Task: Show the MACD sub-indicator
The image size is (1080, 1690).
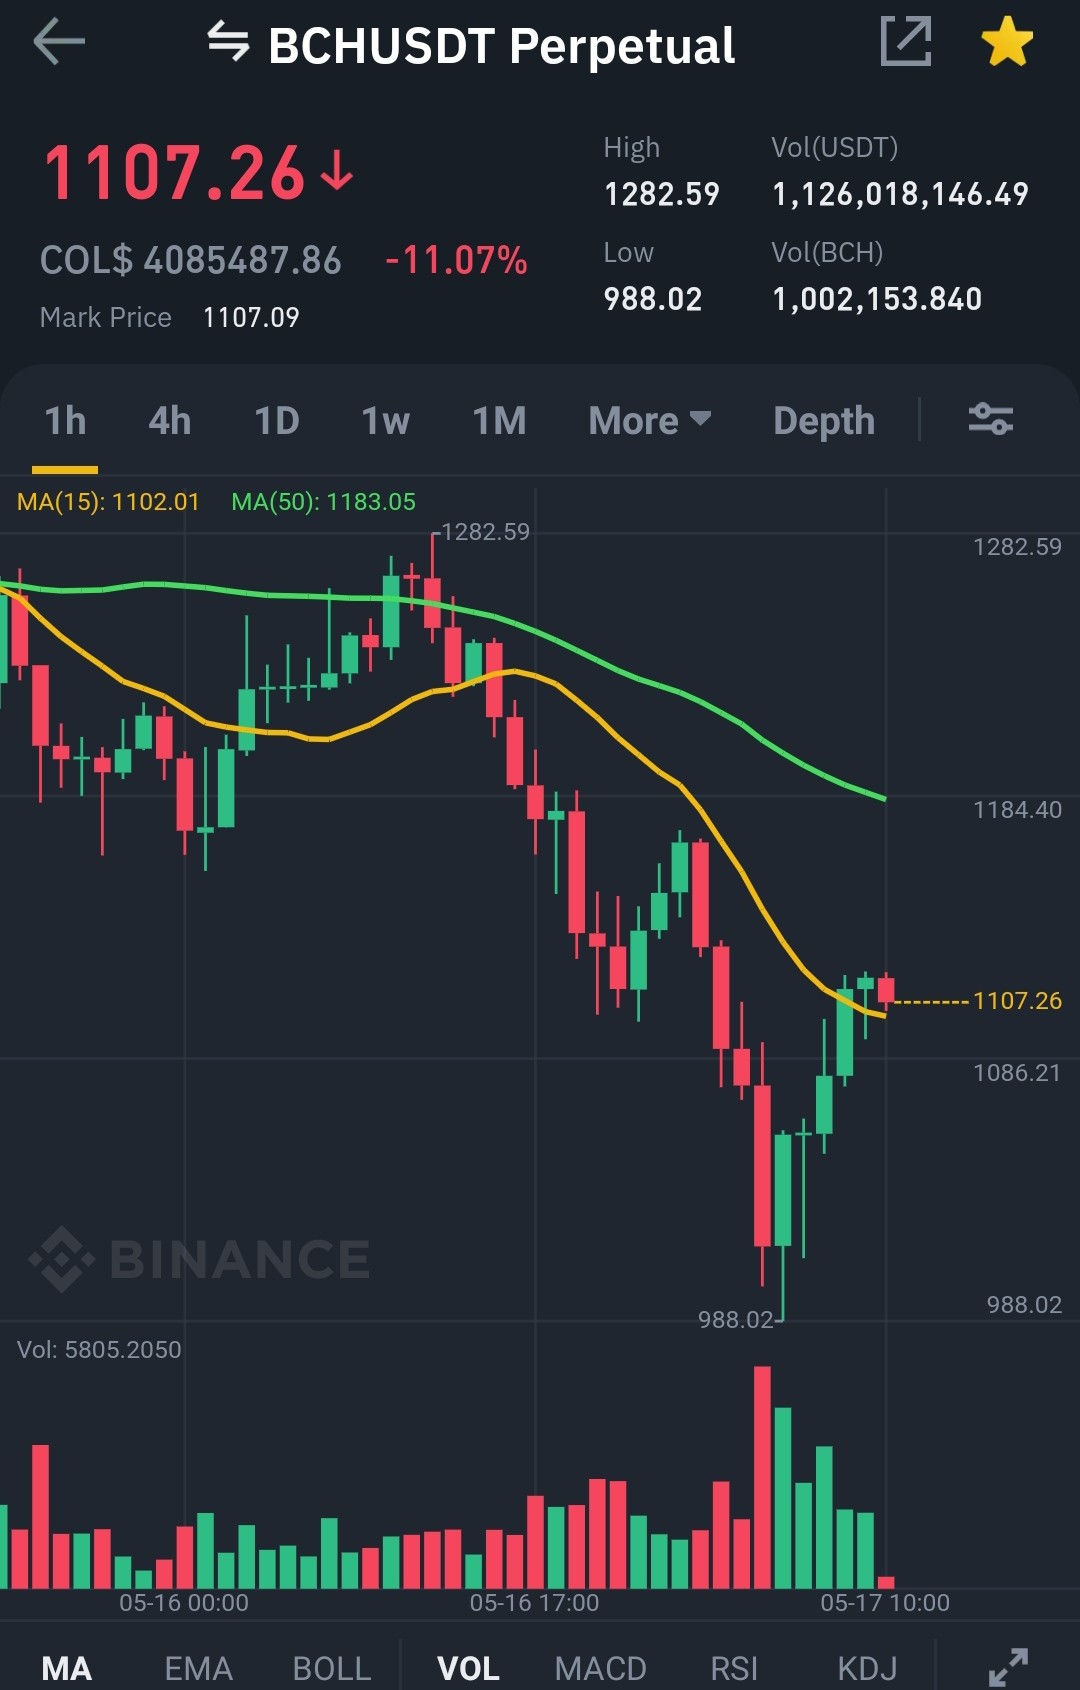Action: pyautogui.click(x=600, y=1668)
